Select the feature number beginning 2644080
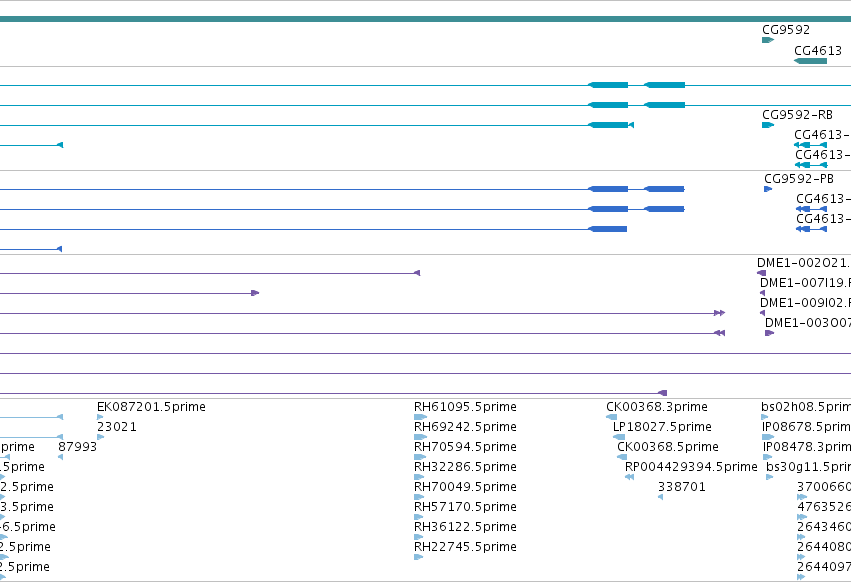This screenshot has height=582, width=851. pyautogui.click(x=824, y=547)
